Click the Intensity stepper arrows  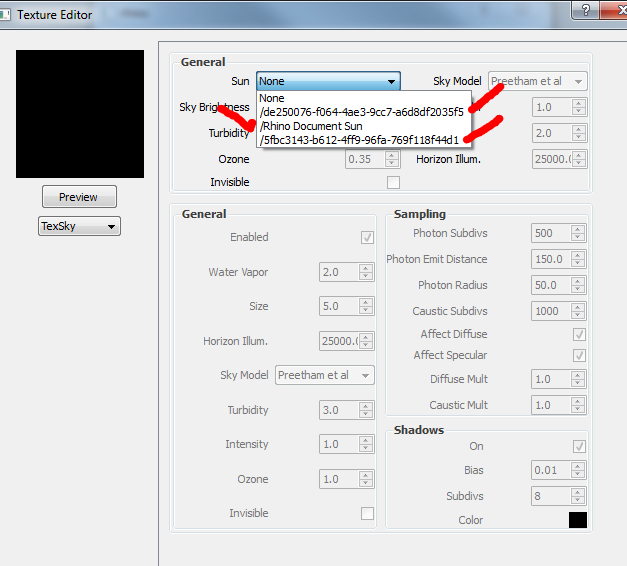pos(365,444)
